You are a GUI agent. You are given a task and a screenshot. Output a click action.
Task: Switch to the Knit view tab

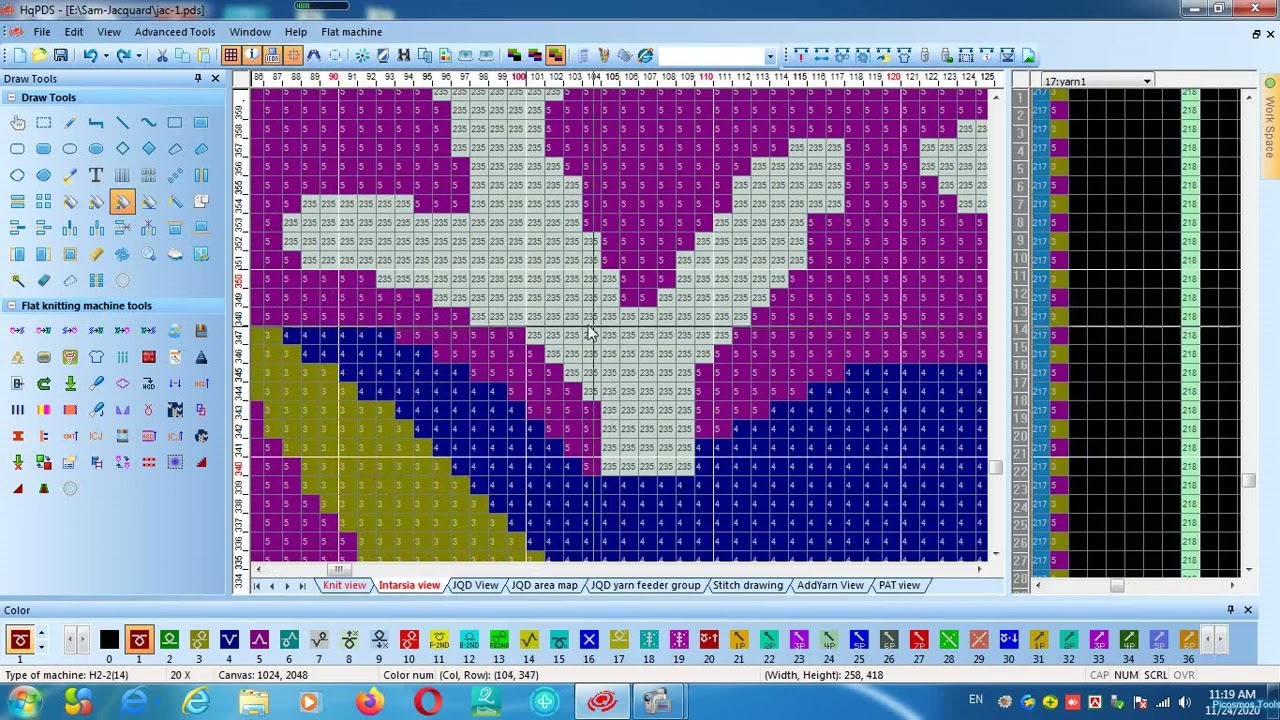[x=344, y=585]
